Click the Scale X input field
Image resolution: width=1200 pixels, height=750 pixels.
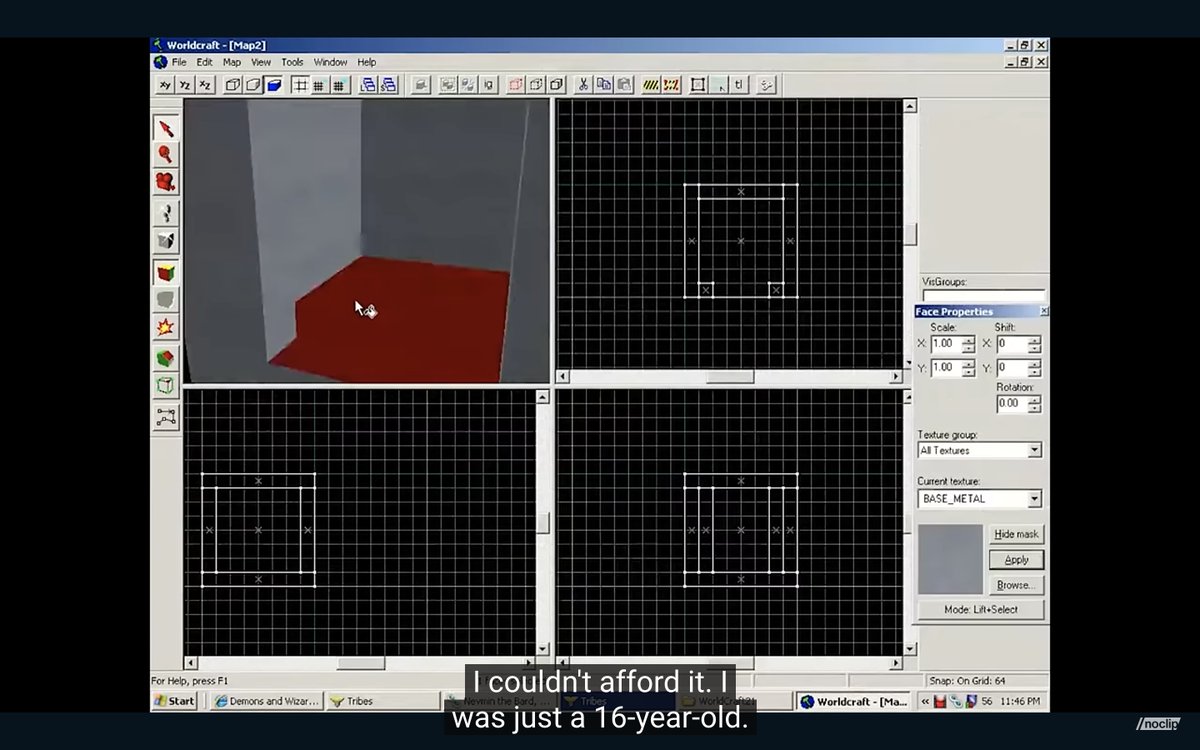945,344
